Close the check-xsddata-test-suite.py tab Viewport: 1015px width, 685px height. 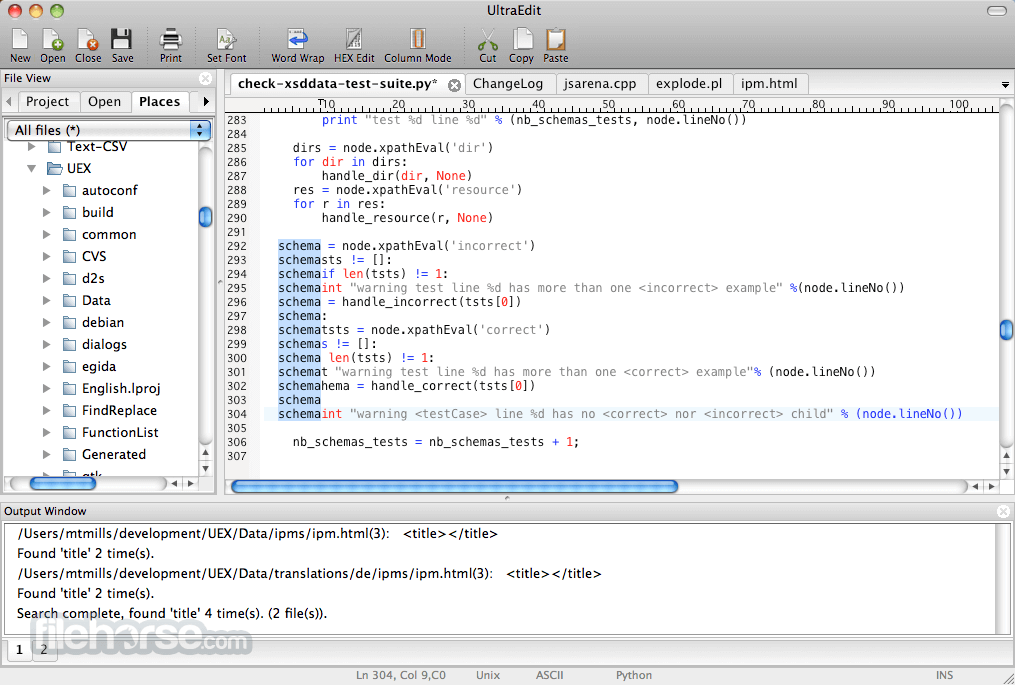454,85
